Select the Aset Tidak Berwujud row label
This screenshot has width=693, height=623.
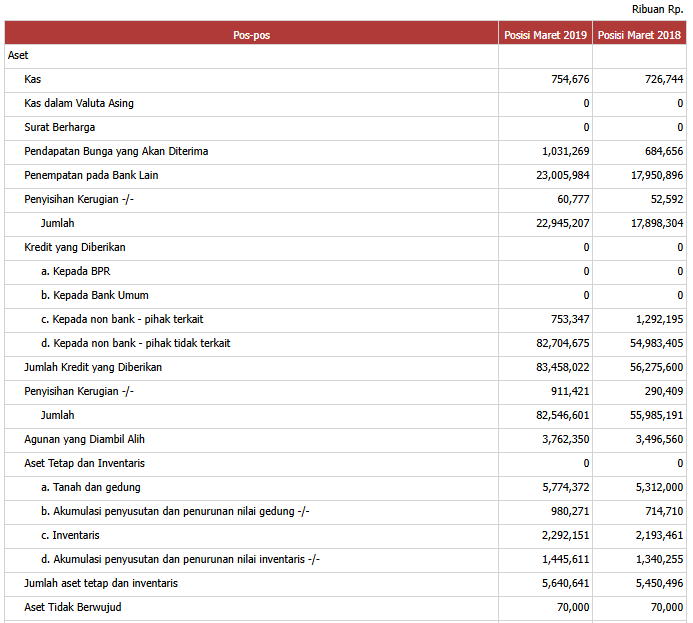(x=73, y=607)
